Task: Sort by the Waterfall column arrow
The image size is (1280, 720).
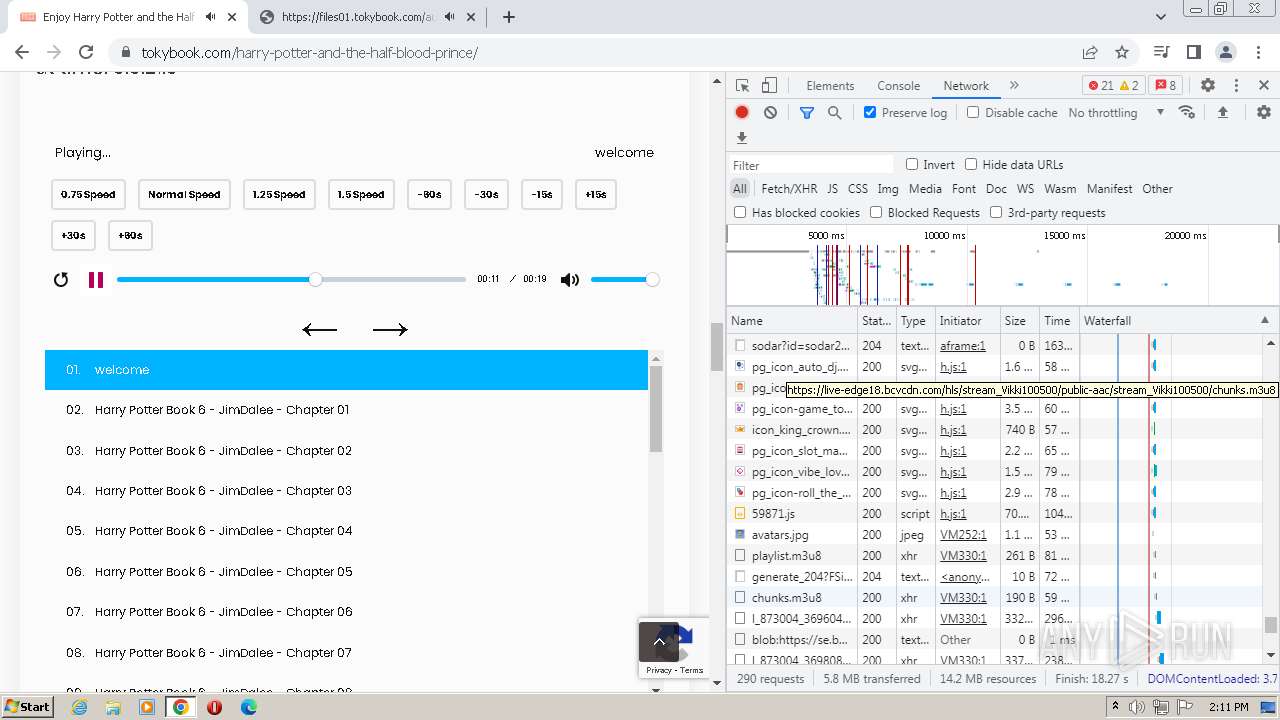Action: pyautogui.click(x=1264, y=320)
